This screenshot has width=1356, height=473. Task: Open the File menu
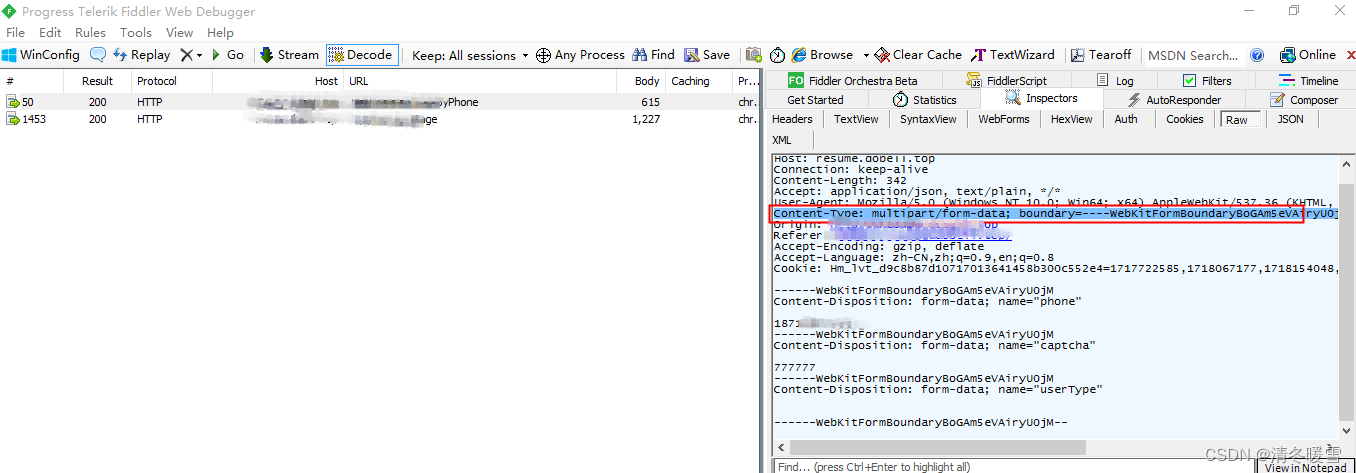click(x=15, y=32)
